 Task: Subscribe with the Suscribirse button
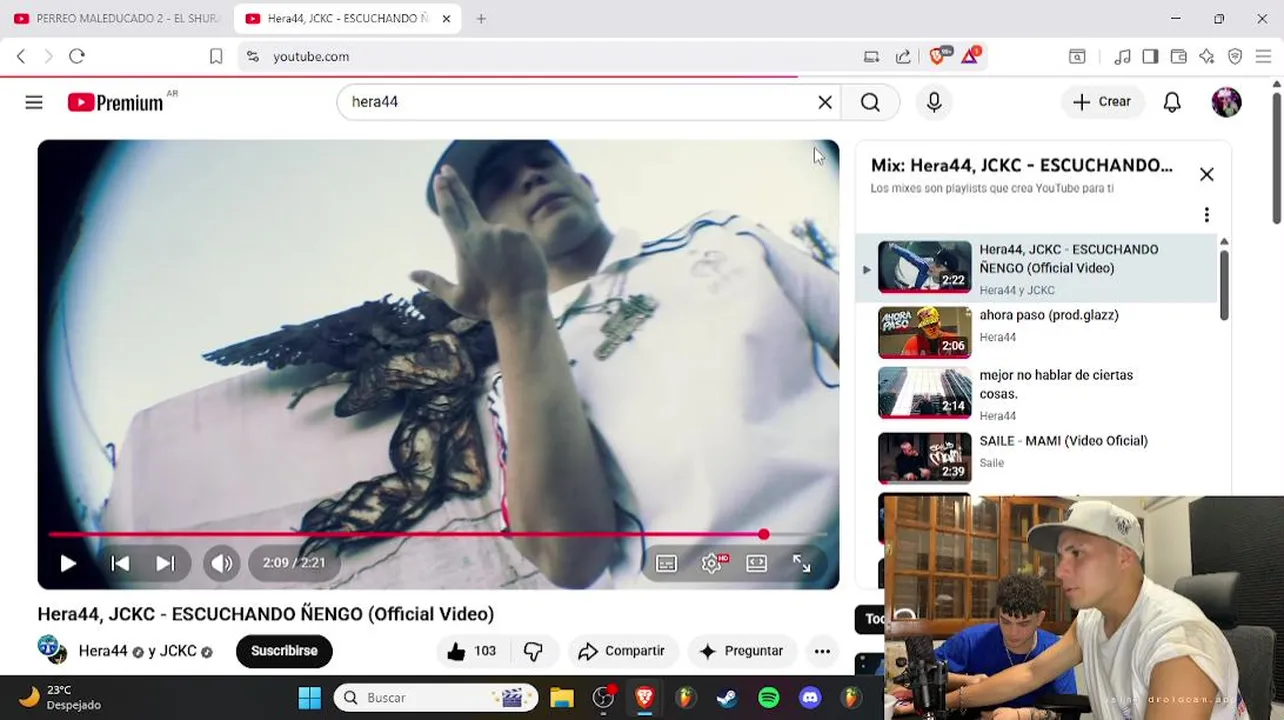[x=284, y=651]
